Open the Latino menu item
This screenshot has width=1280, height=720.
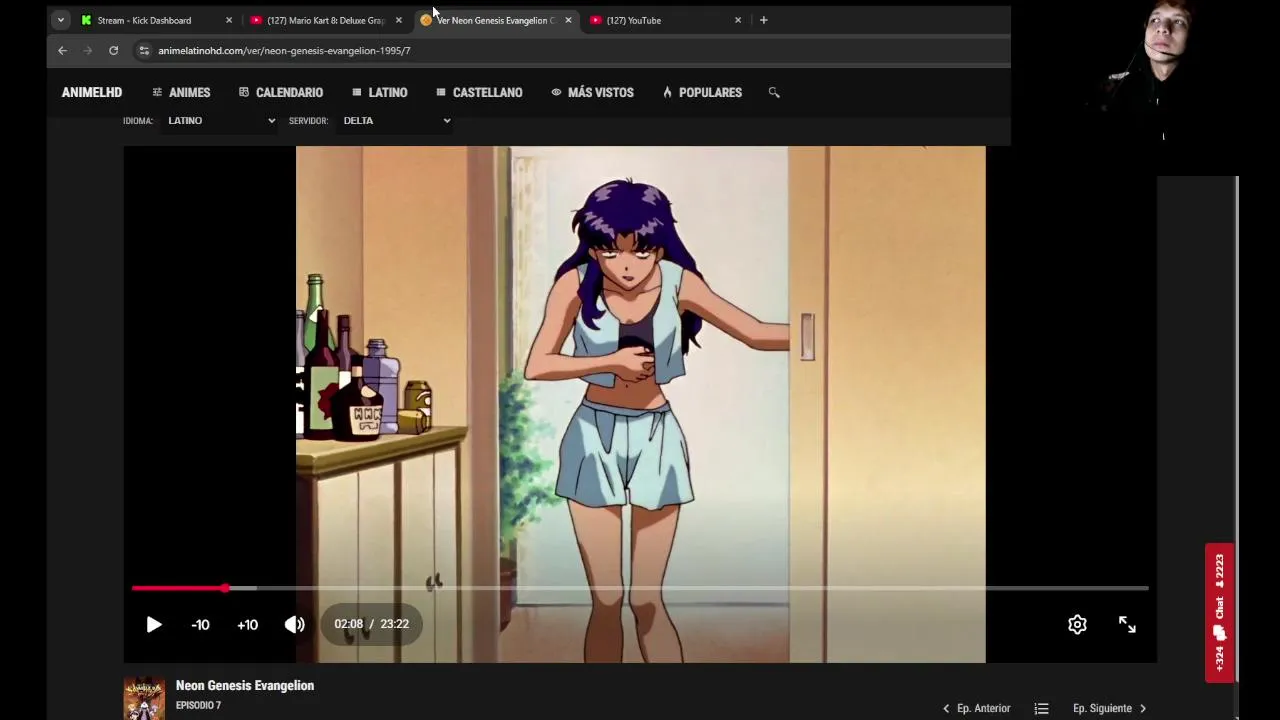point(380,92)
